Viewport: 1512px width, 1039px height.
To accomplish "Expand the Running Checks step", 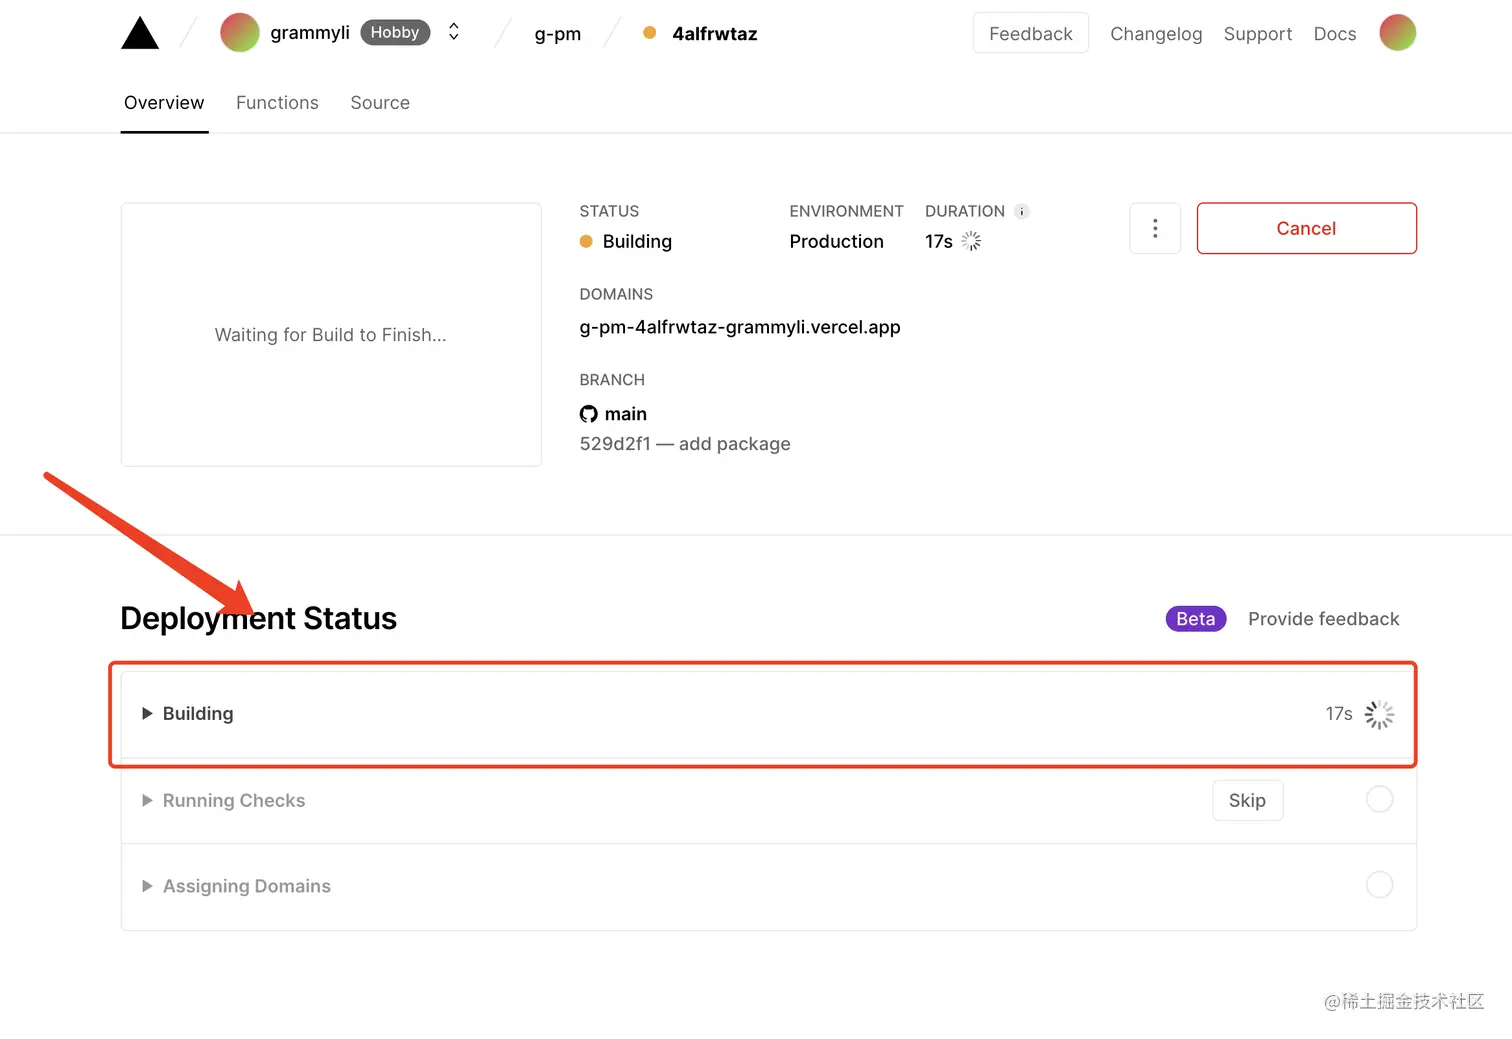I will [147, 800].
